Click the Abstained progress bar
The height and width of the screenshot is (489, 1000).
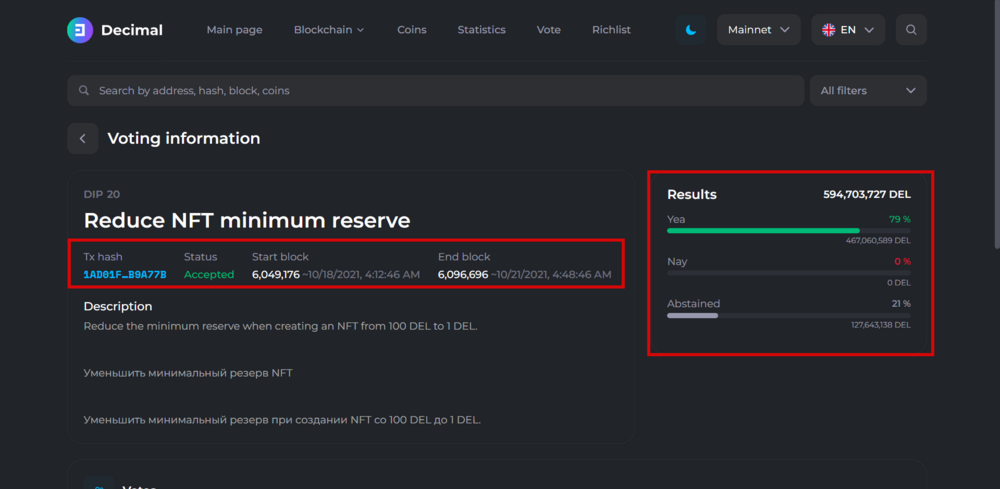pyautogui.click(x=789, y=315)
